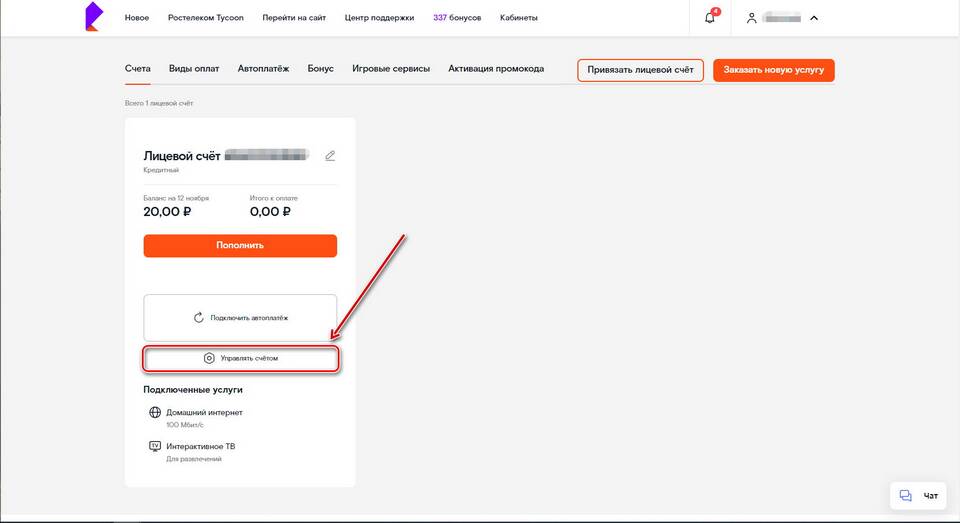Screen dimensions: 960x523
Task: Open the 337 бонусов link
Action: pos(458,18)
